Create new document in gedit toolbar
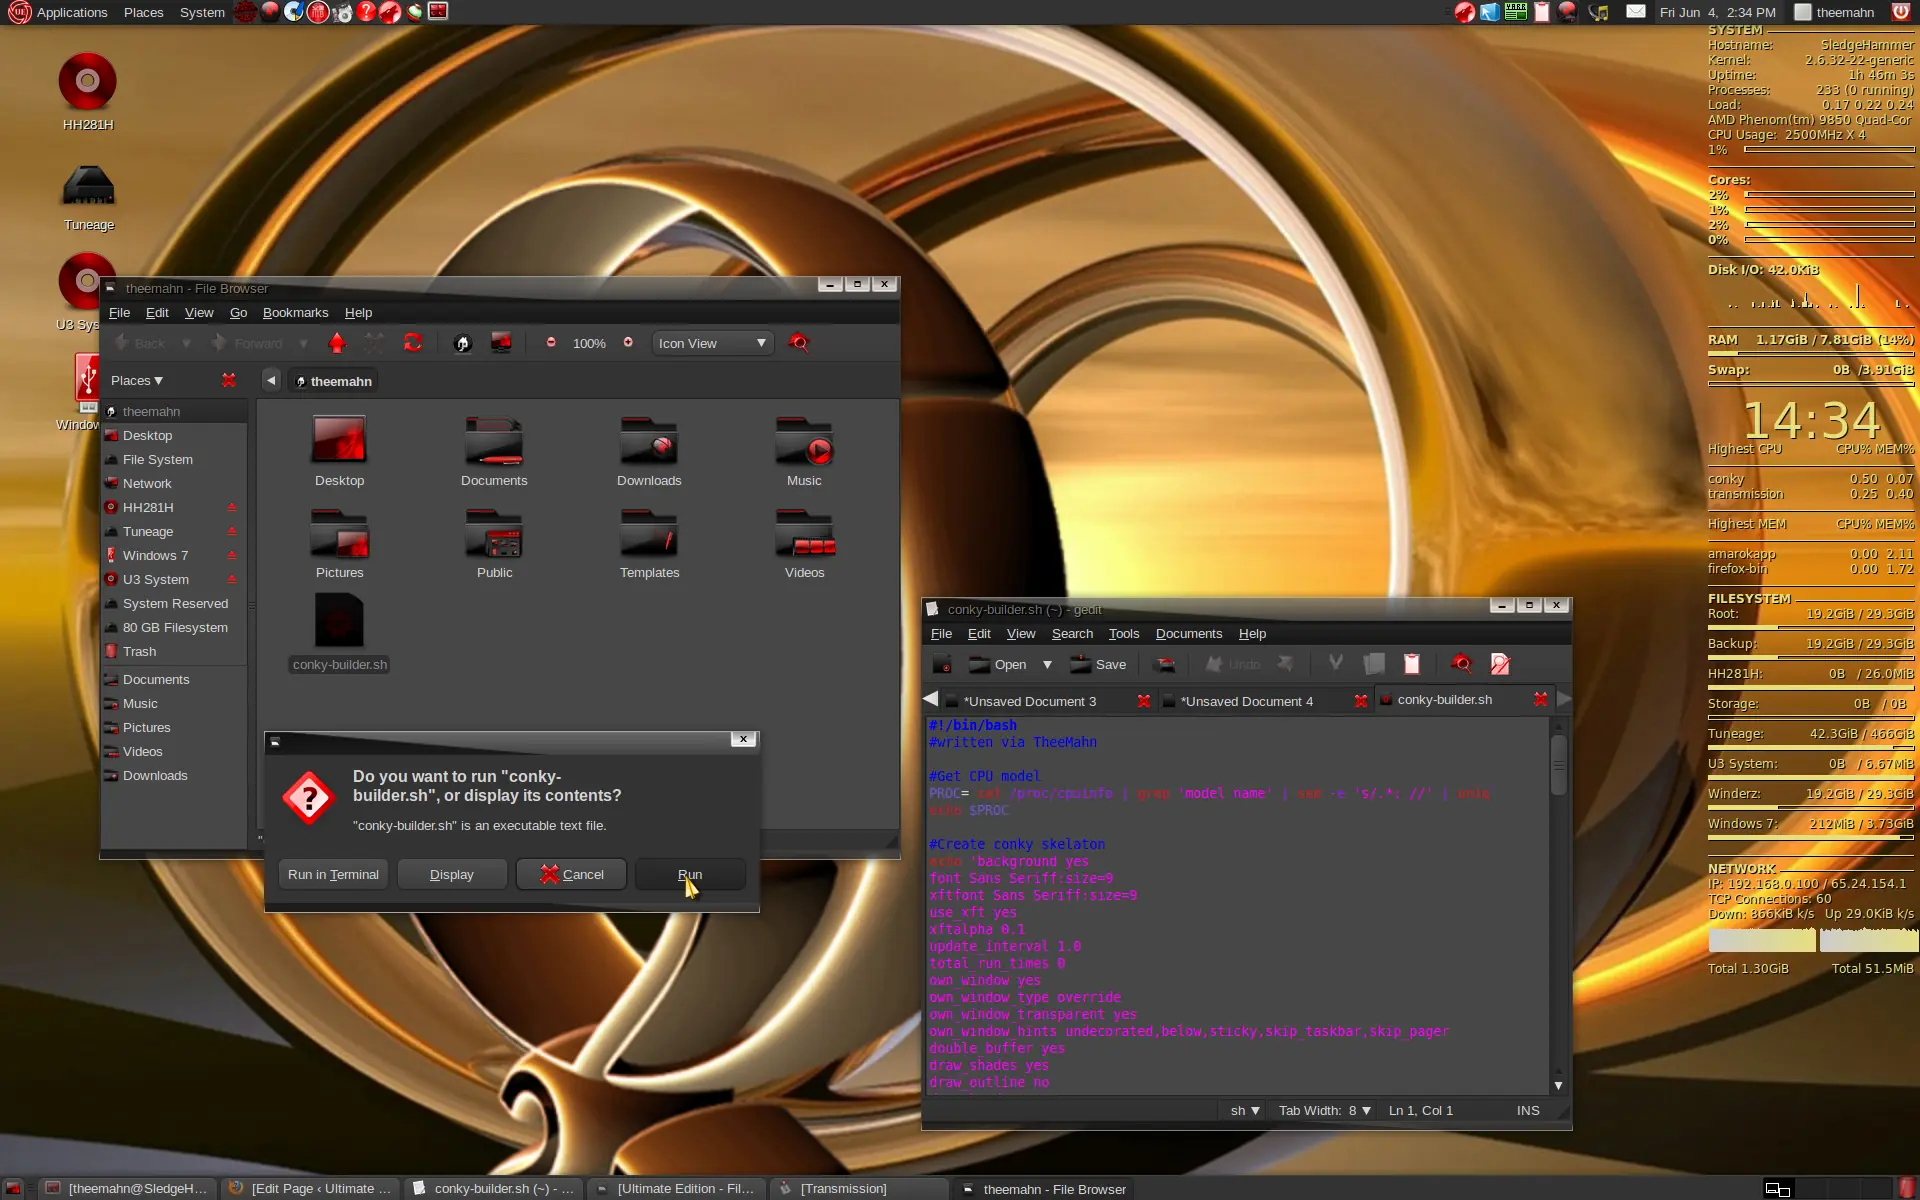This screenshot has width=1920, height=1200. 942,664
